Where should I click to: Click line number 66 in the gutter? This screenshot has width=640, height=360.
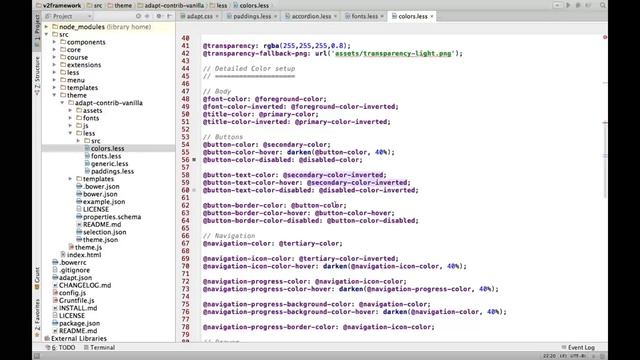(185, 236)
